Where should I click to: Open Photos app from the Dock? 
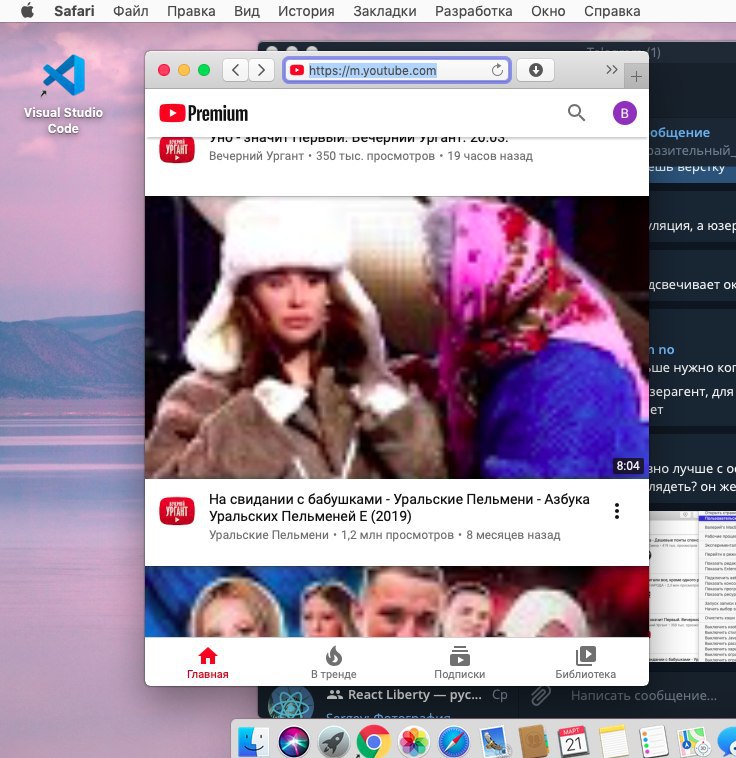pyautogui.click(x=414, y=741)
